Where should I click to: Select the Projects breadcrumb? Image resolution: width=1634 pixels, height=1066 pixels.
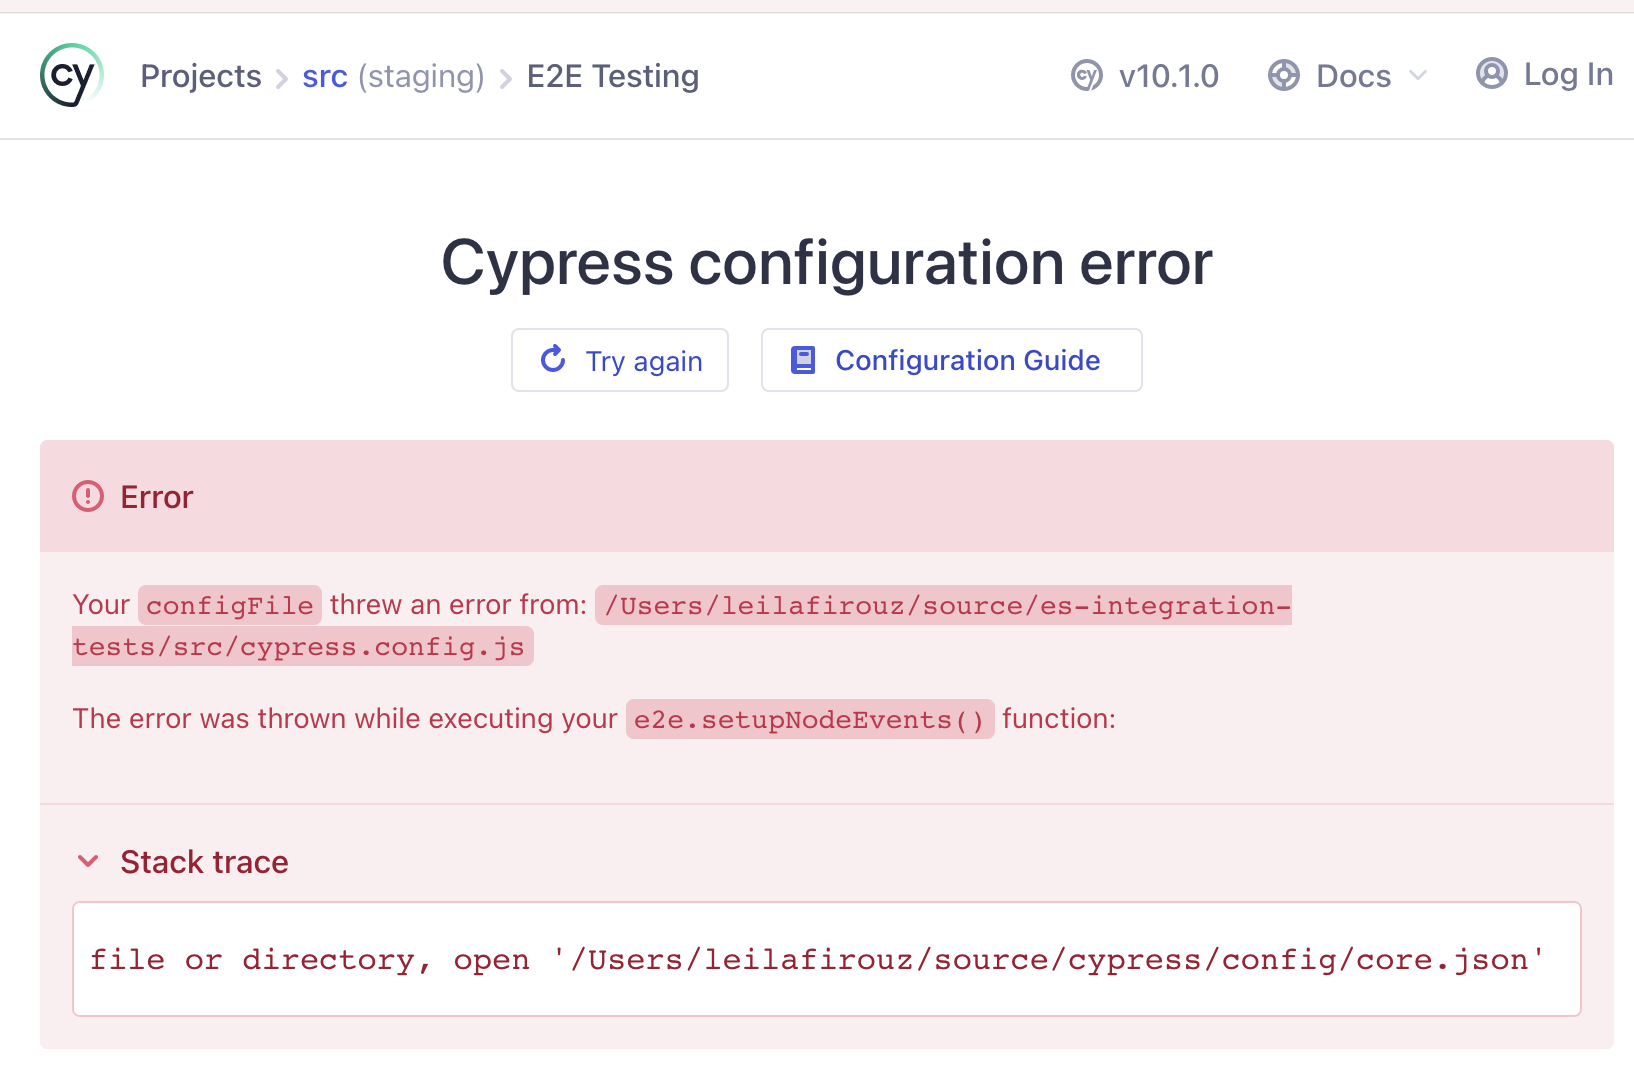coord(201,75)
